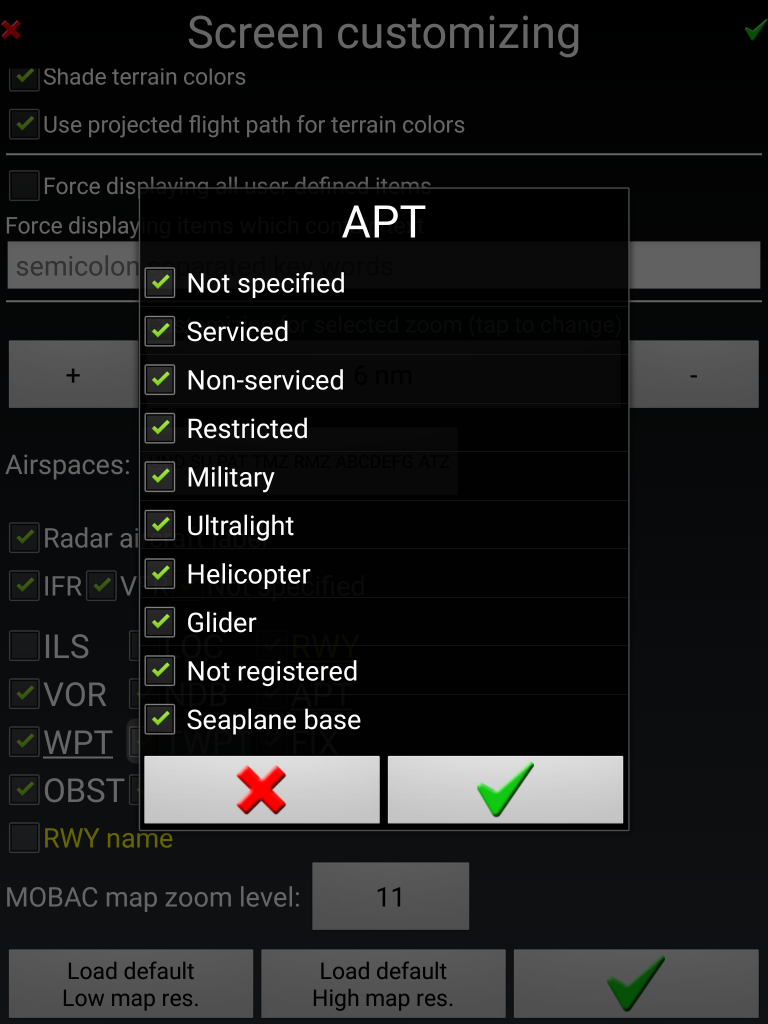Tap the green check beside Screen customizing title
Image resolution: width=768 pixels, height=1024 pixels.
point(755,30)
